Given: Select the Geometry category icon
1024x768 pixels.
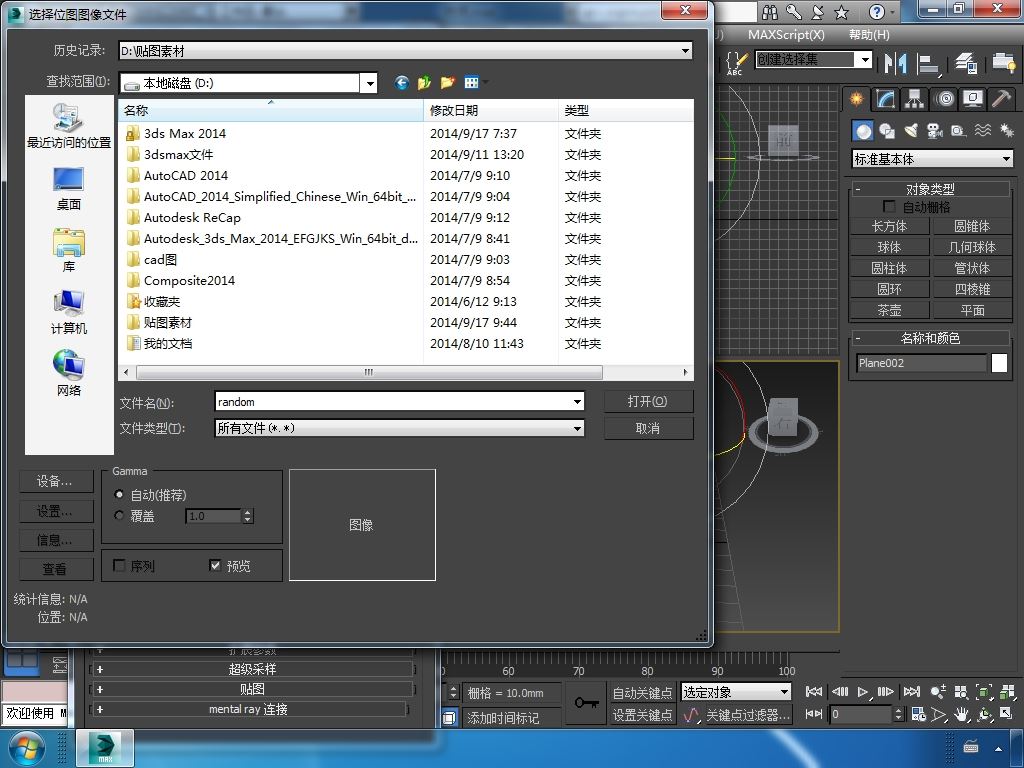Looking at the screenshot, I should click(x=863, y=131).
